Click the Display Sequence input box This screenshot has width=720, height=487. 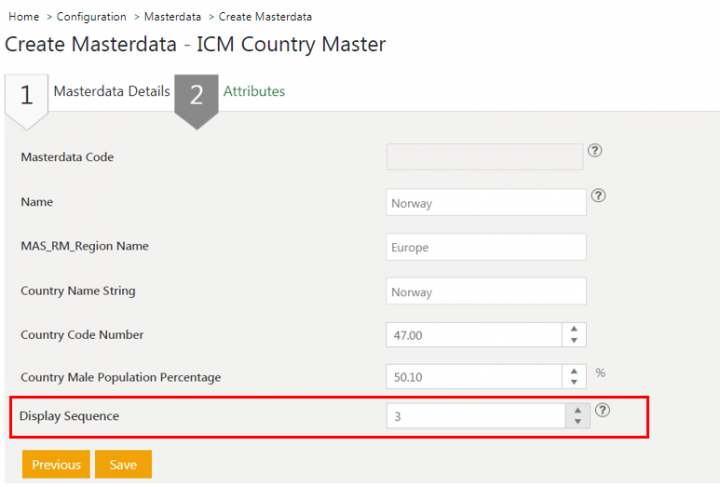coord(476,416)
